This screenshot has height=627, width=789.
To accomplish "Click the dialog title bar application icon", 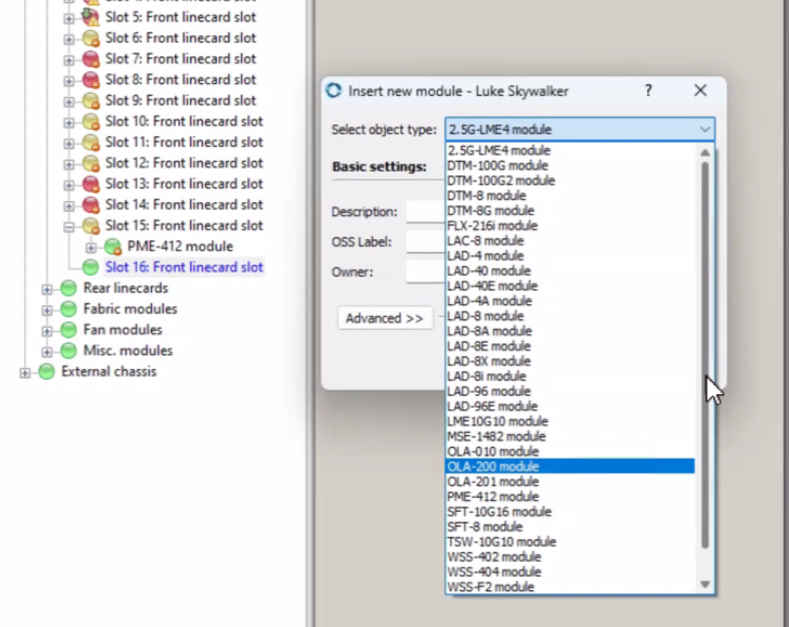I will (333, 91).
